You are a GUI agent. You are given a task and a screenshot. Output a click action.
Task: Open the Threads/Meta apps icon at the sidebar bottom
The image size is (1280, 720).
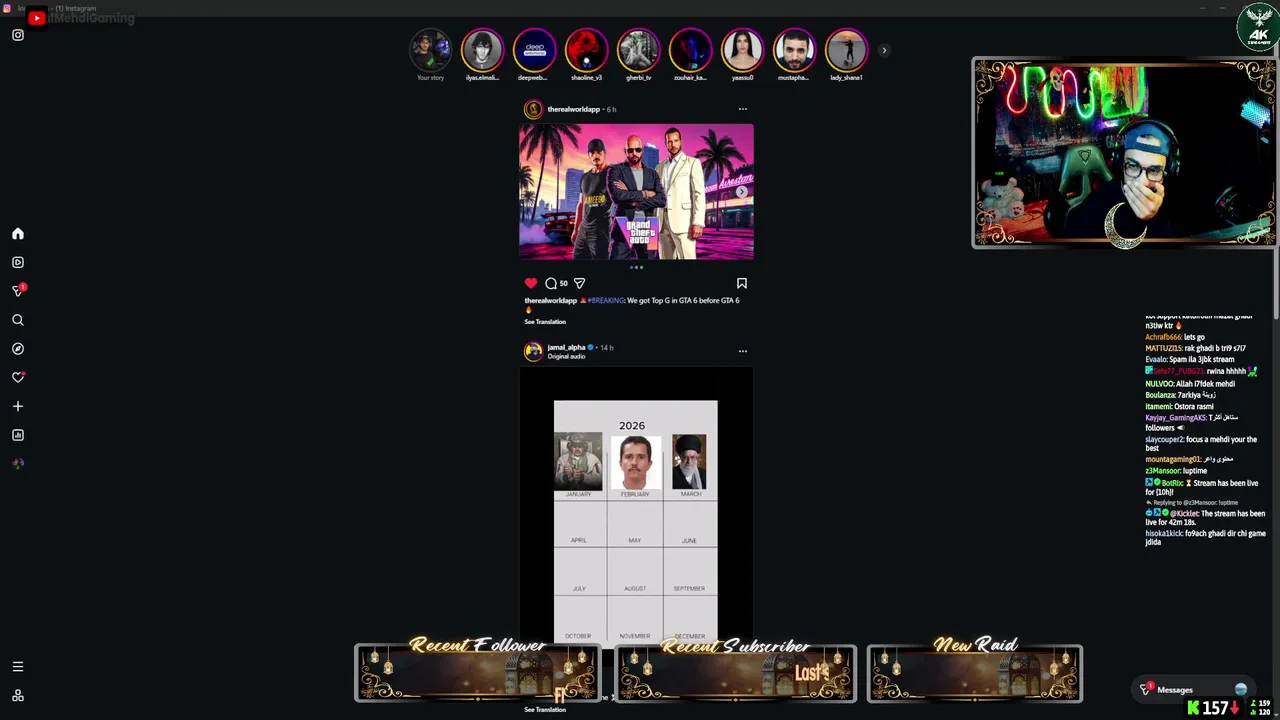[x=17, y=695]
